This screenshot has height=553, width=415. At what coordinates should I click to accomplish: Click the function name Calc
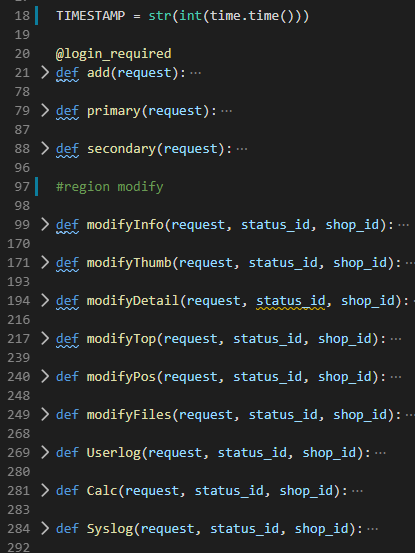point(102,491)
